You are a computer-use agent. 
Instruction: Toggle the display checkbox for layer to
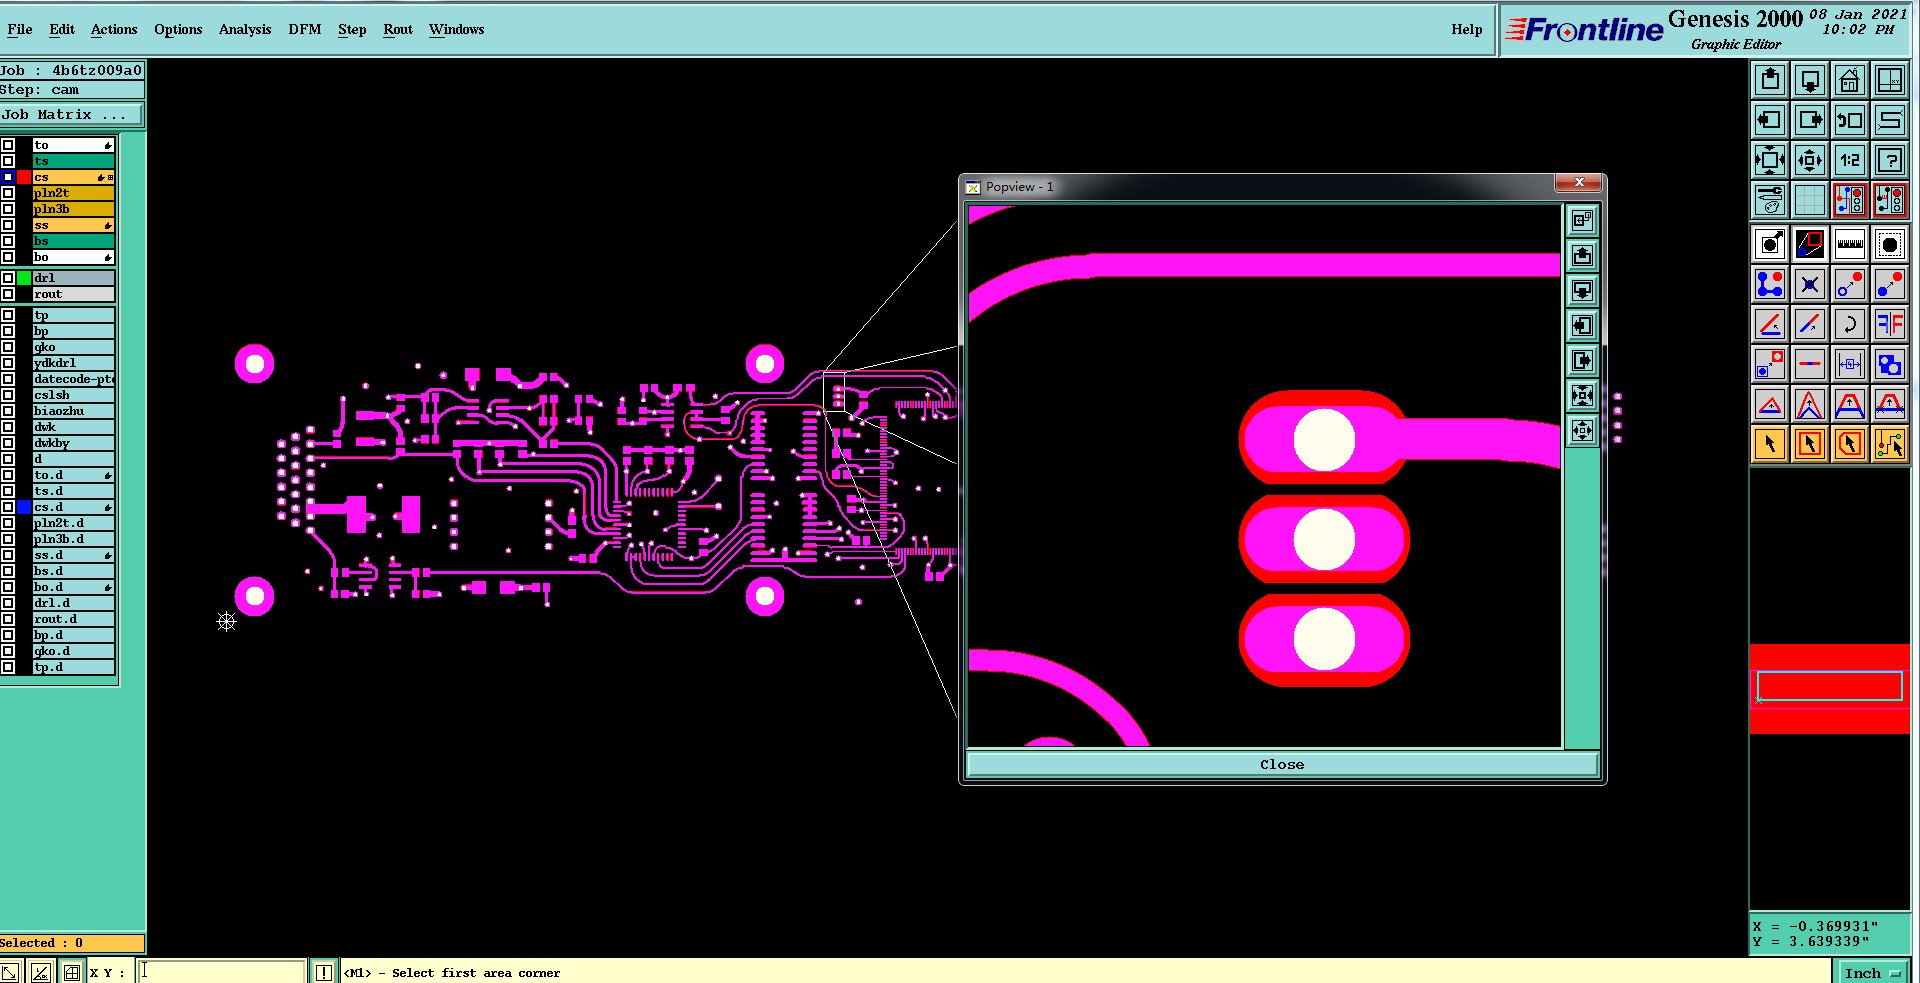coord(8,145)
